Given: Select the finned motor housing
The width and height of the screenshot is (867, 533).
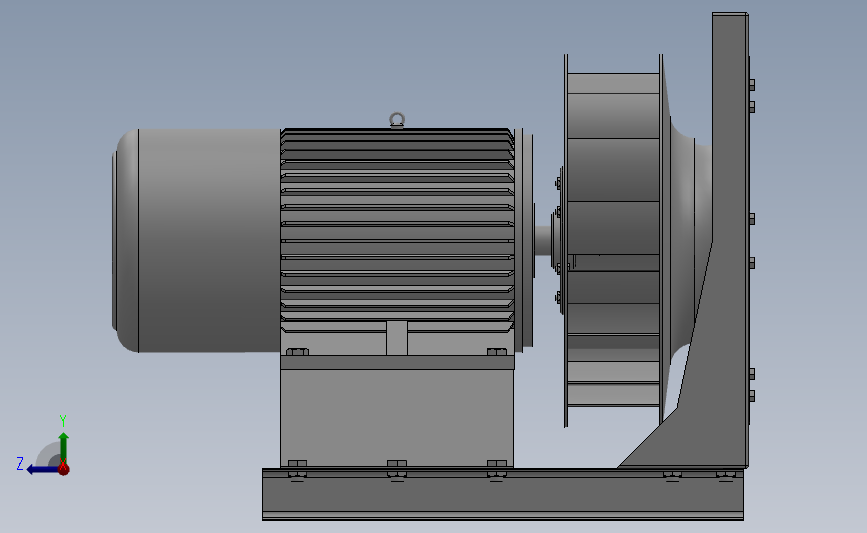Looking at the screenshot, I should tap(398, 232).
